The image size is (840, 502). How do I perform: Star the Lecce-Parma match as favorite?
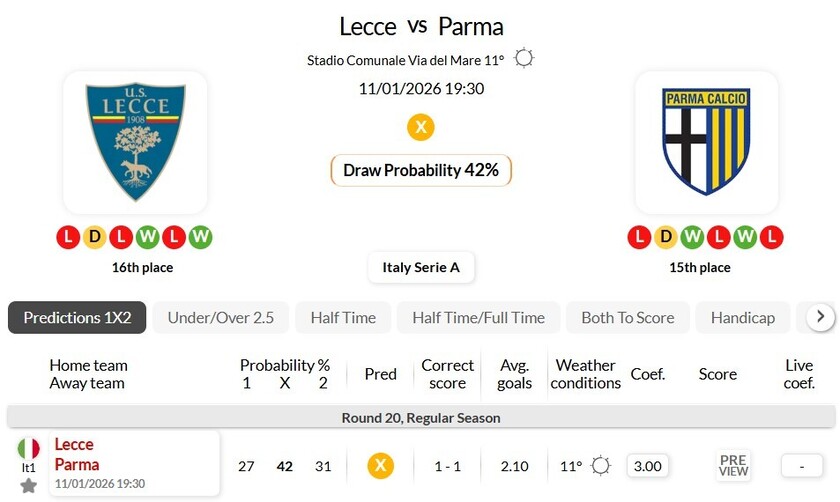click(x=28, y=485)
